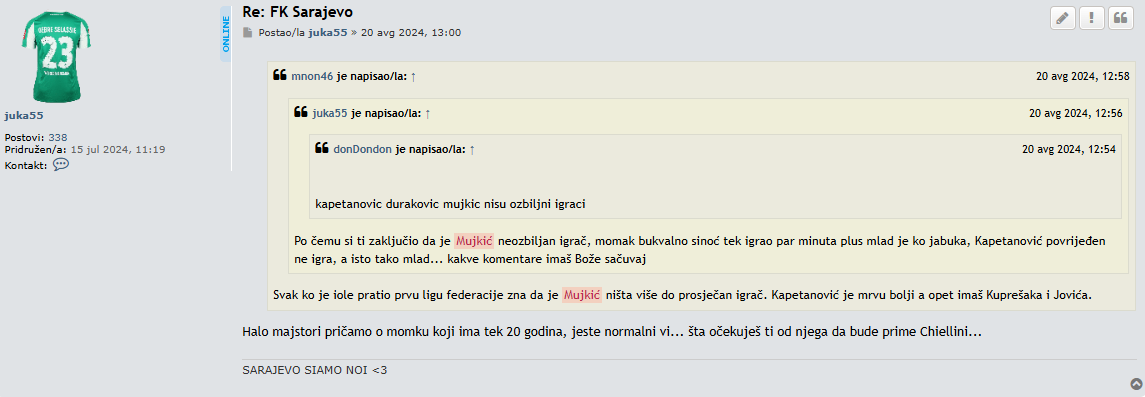Jump to donDondon's original post arrow
The width and height of the screenshot is (1145, 397).
pyautogui.click(x=472, y=149)
